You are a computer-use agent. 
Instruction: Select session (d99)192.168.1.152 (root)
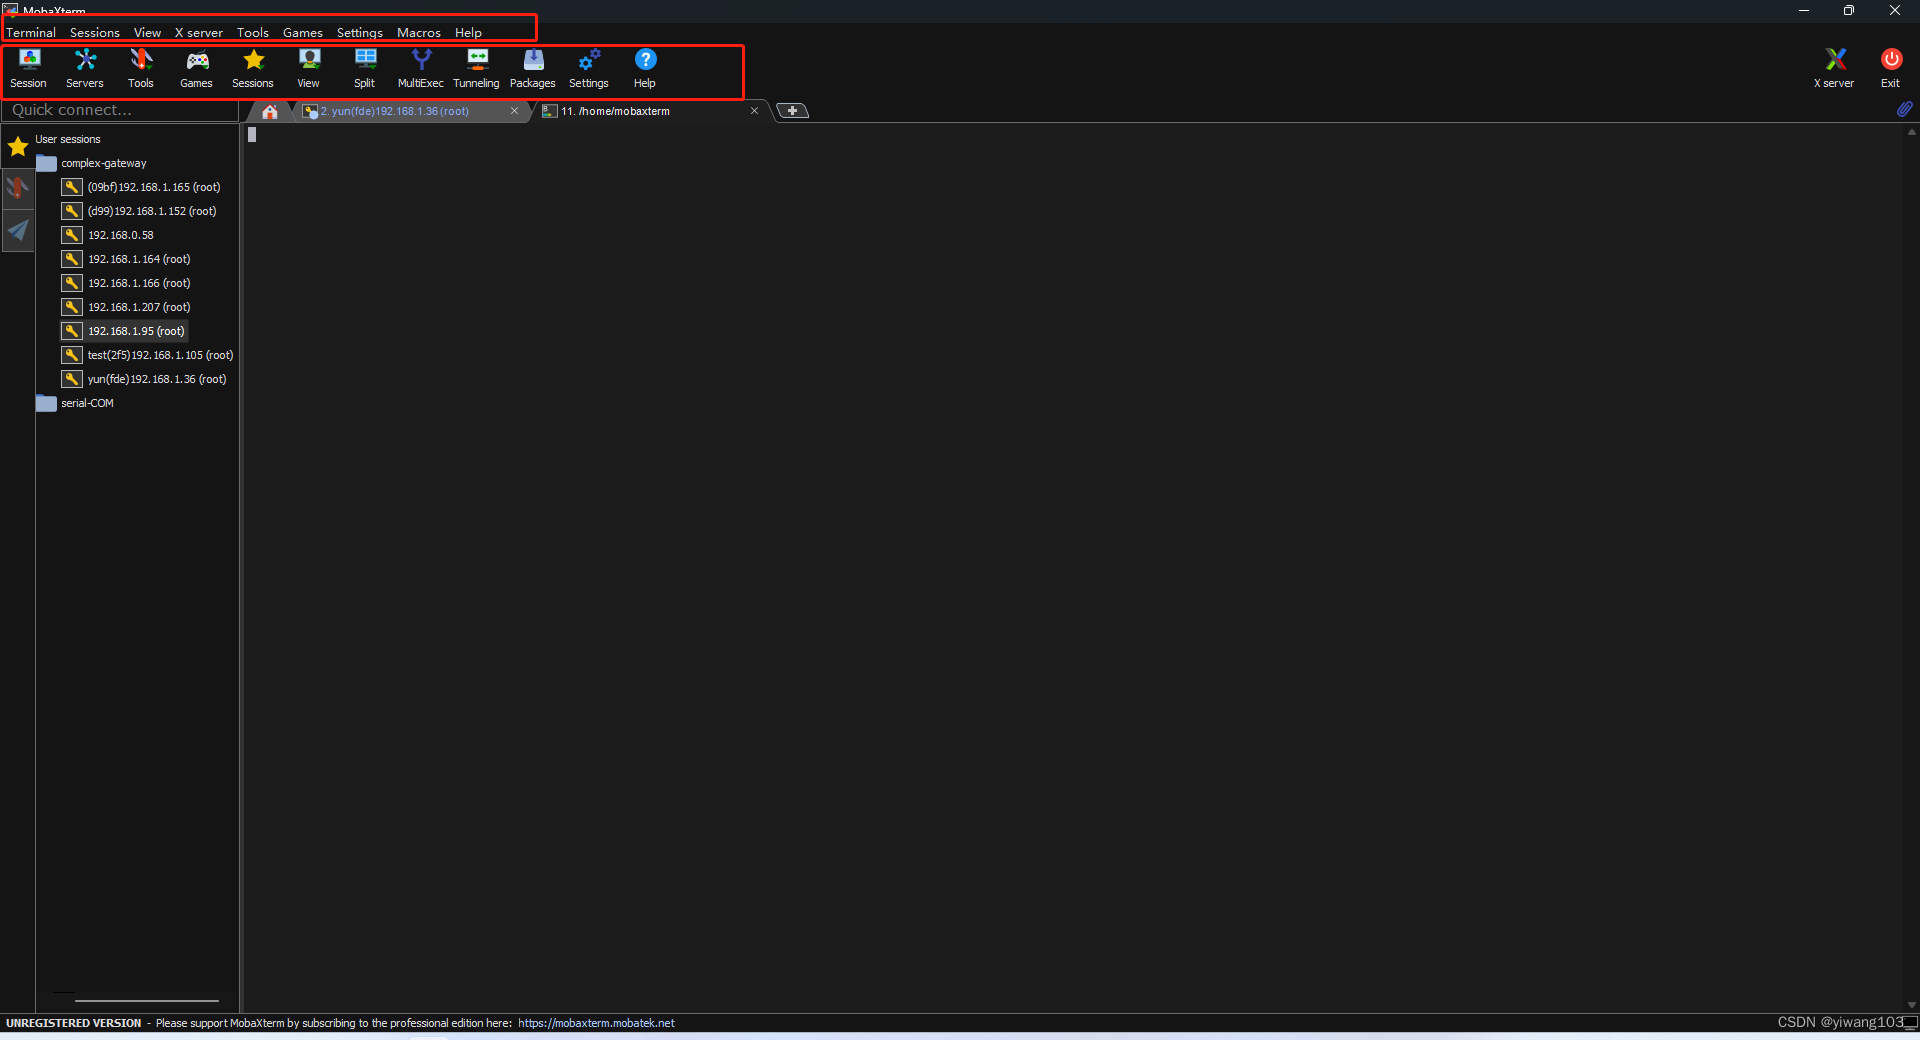[151, 211]
